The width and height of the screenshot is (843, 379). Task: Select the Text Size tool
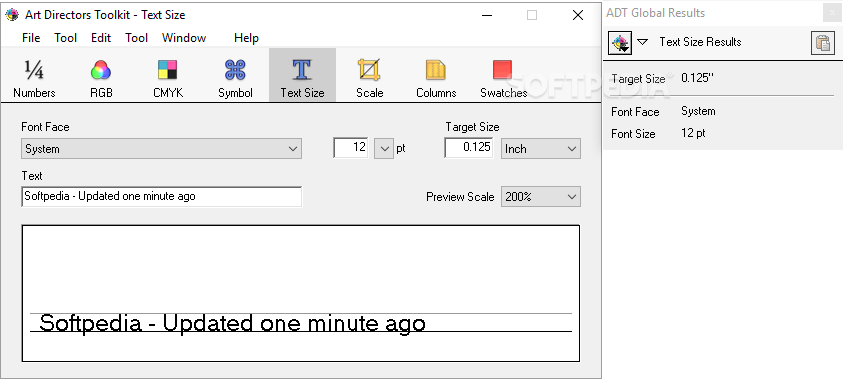(x=302, y=75)
